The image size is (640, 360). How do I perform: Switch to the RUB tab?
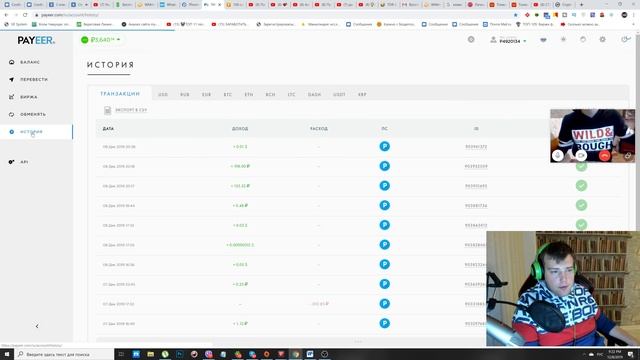coord(185,95)
